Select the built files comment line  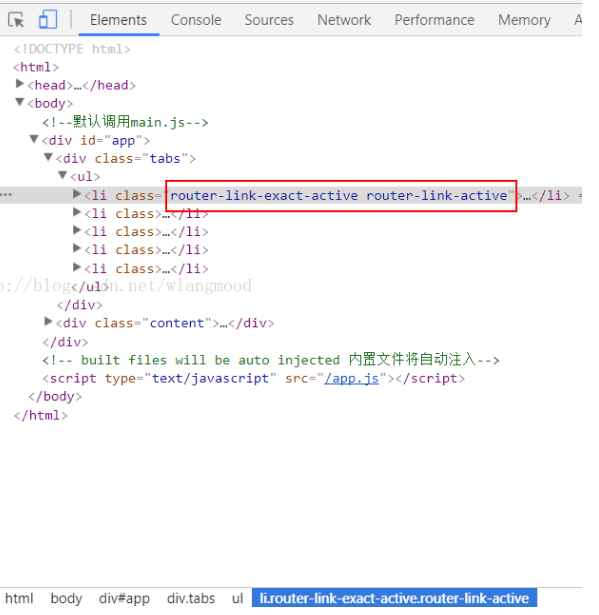[x=271, y=360]
